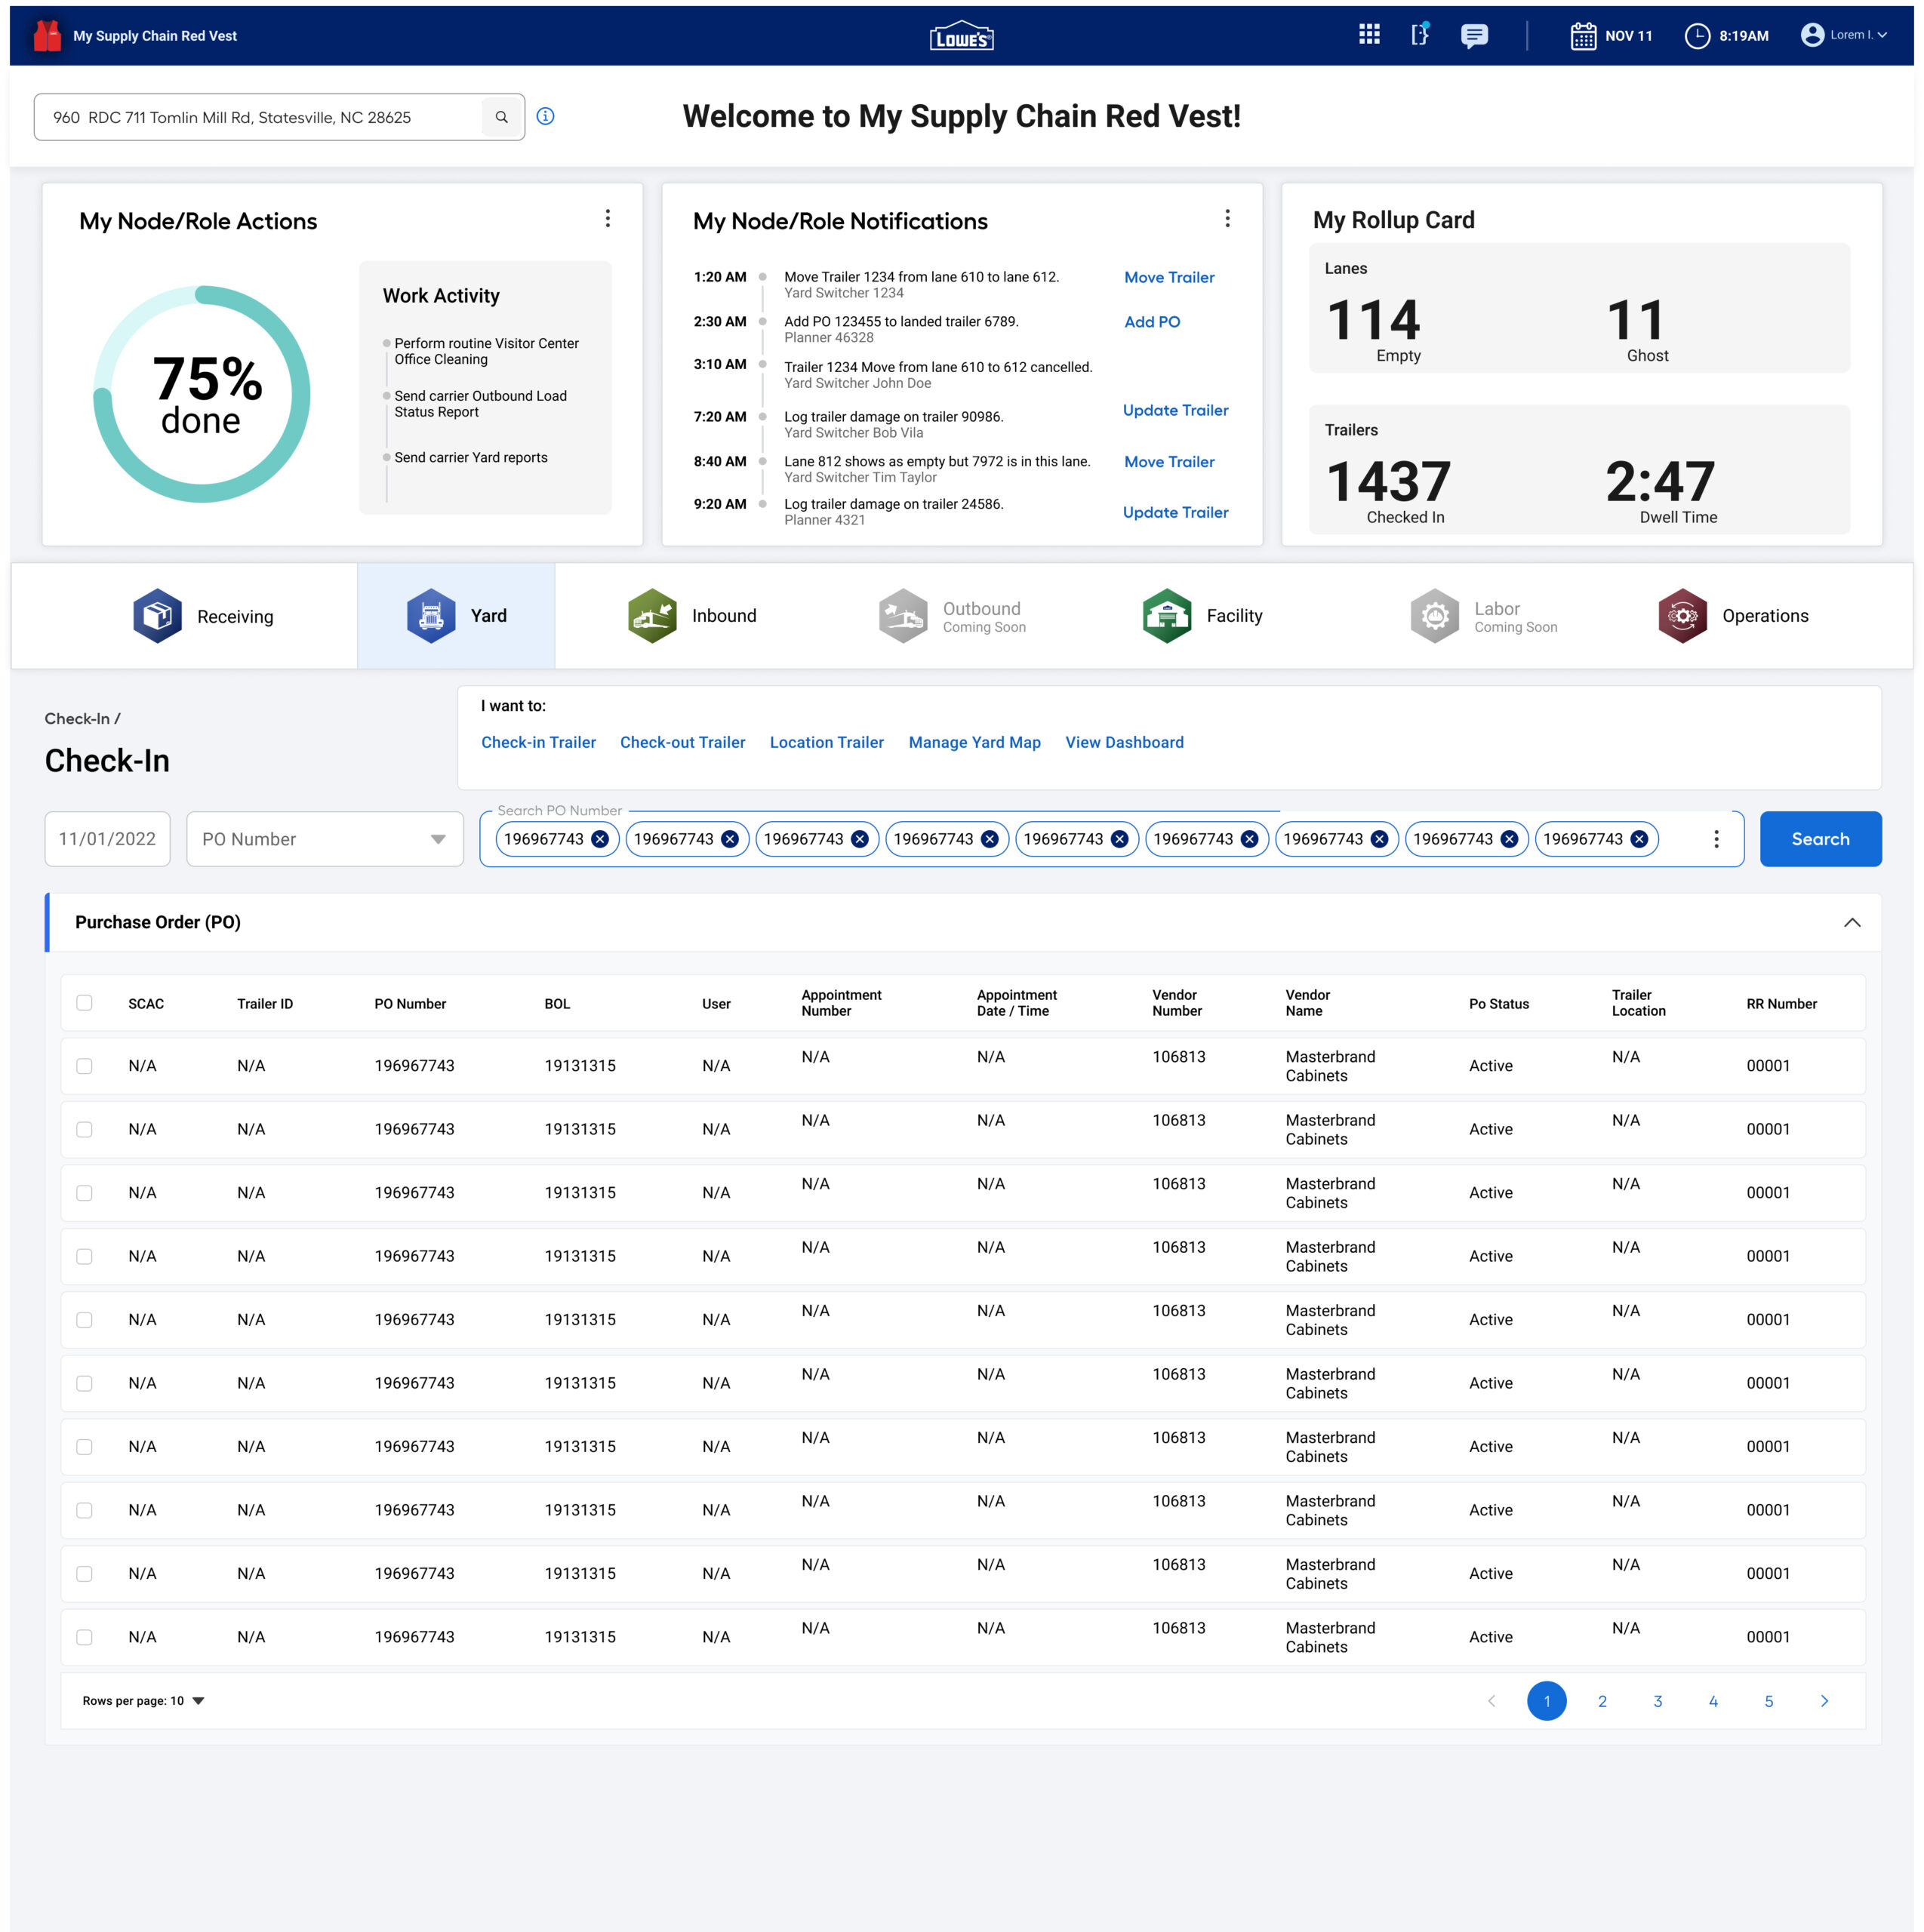Open the apps grid menu in header
The width and height of the screenshot is (1924, 1932).
tap(1369, 35)
